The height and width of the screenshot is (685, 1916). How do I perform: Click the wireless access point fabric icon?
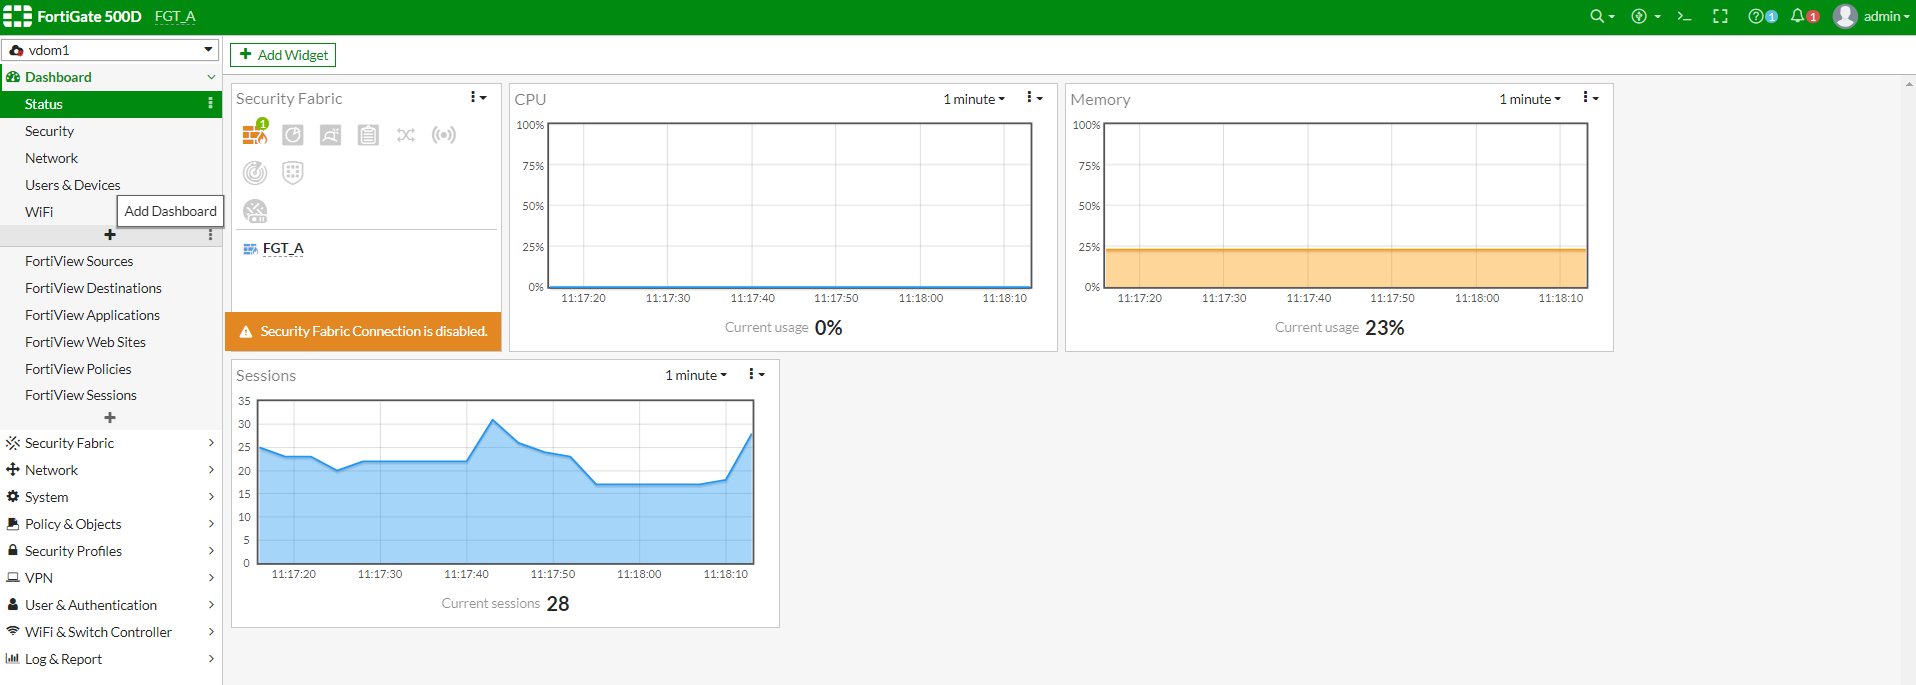click(444, 135)
